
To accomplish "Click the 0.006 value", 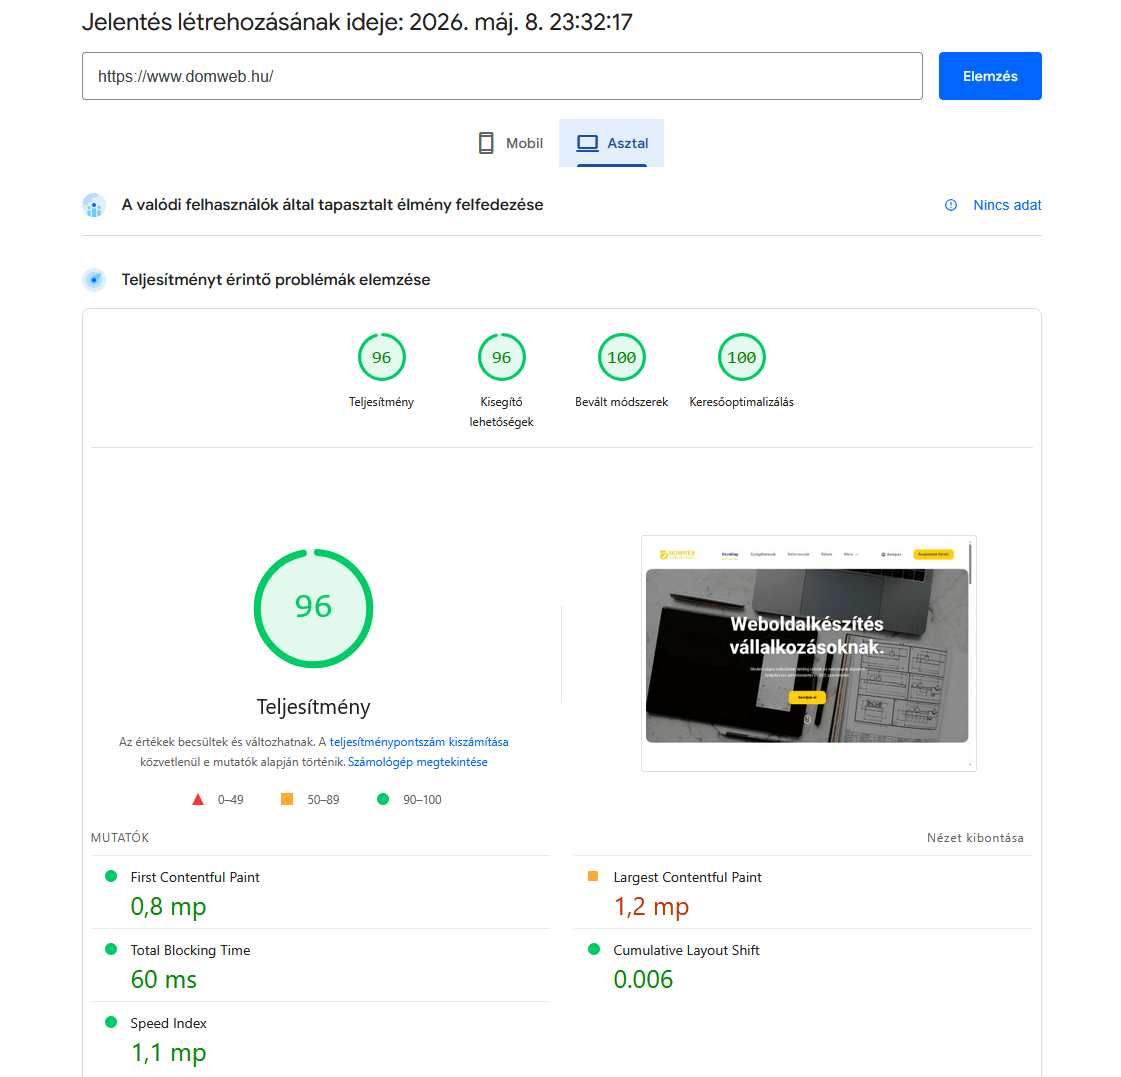I will pos(643,979).
